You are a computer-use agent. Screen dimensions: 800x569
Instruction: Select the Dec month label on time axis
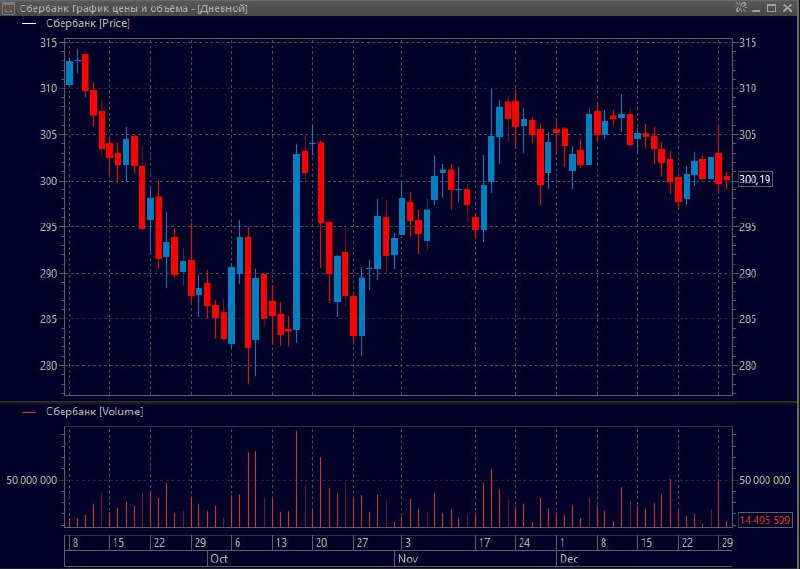click(568, 559)
